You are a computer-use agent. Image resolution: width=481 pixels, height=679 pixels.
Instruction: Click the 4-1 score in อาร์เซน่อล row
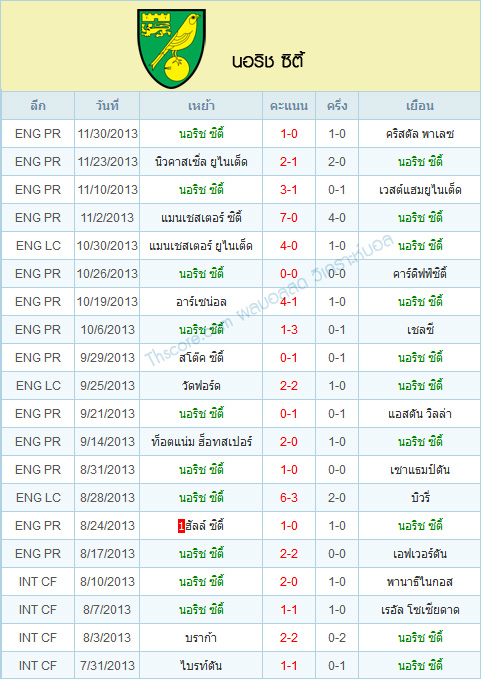289,302
